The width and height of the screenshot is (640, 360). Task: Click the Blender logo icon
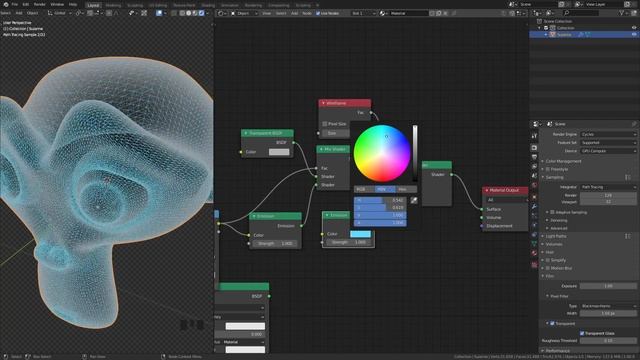(6, 4)
